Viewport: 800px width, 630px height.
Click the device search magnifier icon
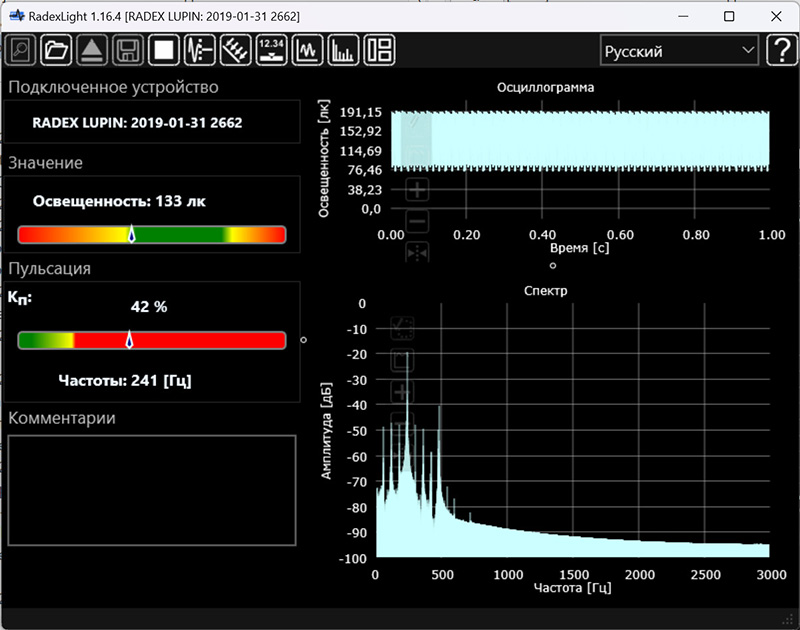point(22,50)
